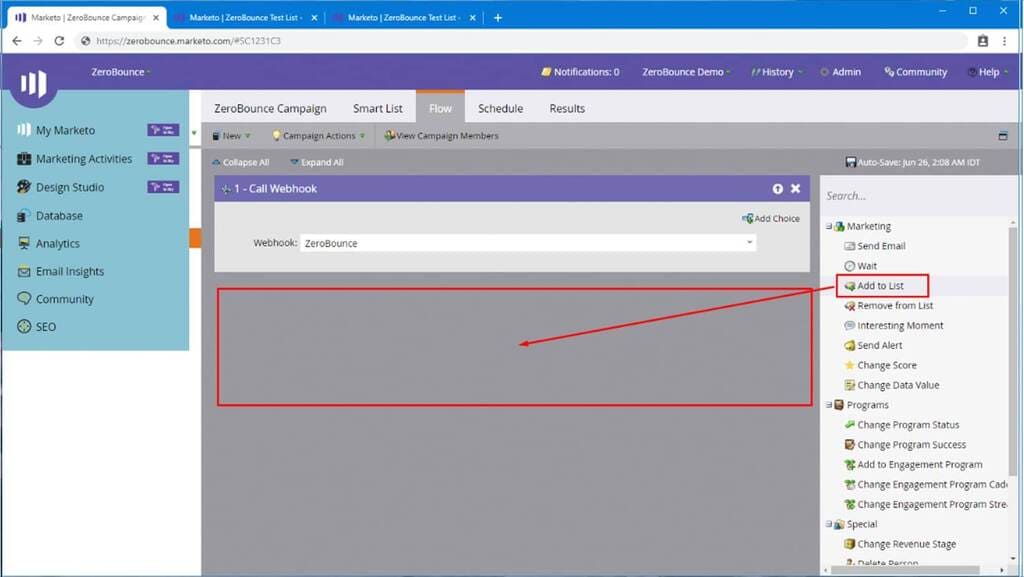The height and width of the screenshot is (577, 1024).
Task: Toggle the Design Studio tree view button
Action: coord(163,187)
